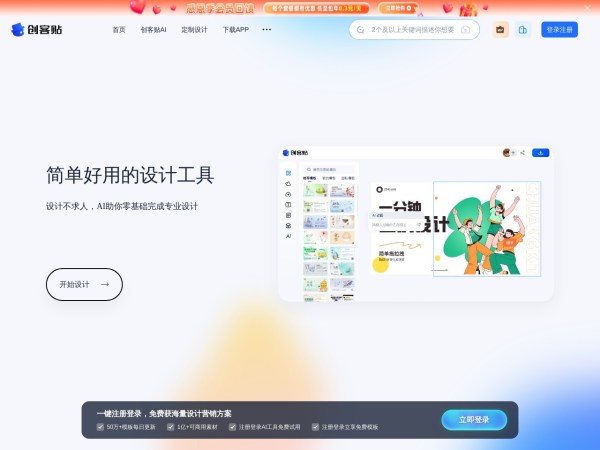This screenshot has height=450, width=600.
Task: Click the 创客贴 logo icon
Action: (17, 30)
